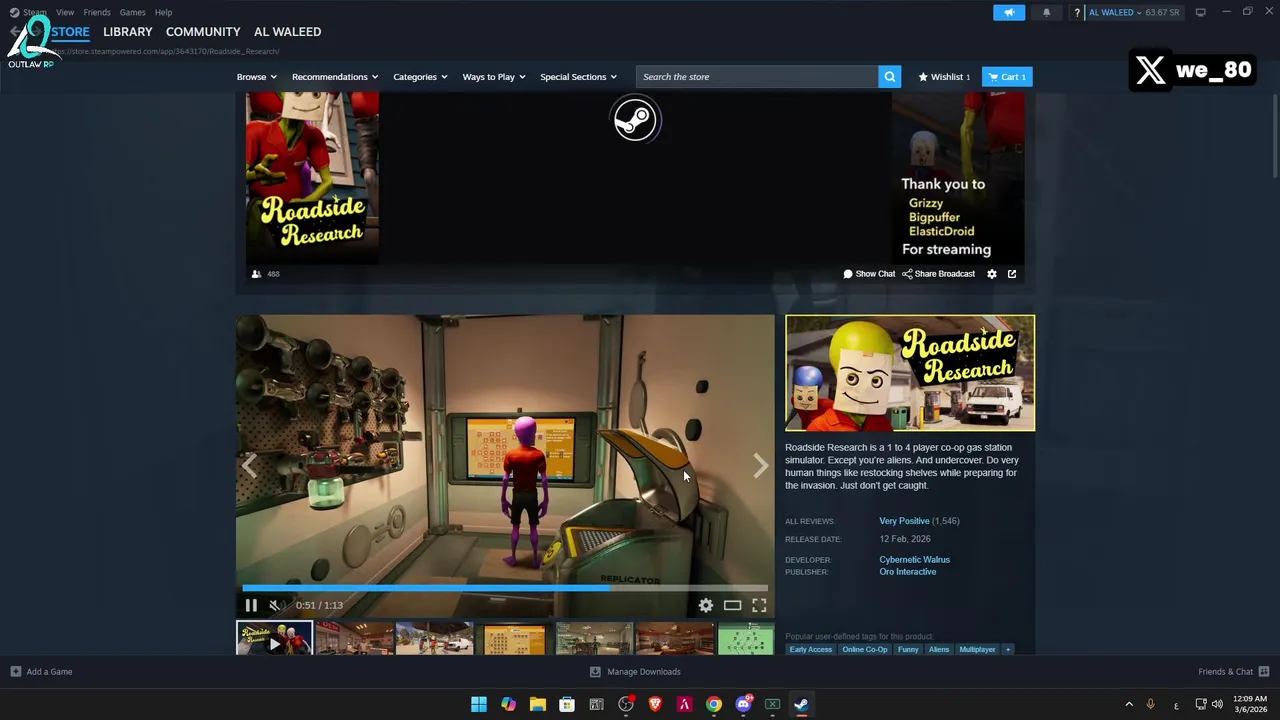Open the Cart button
Image resolution: width=1280 pixels, height=720 pixels.
1007,77
